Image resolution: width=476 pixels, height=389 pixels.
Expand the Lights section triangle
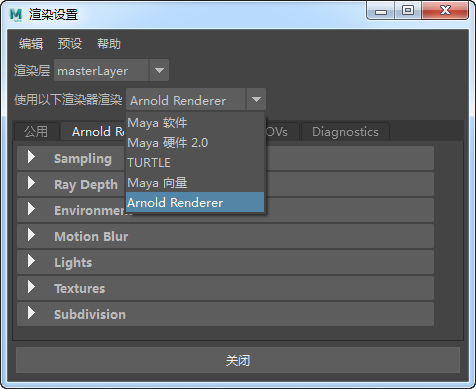click(31, 261)
